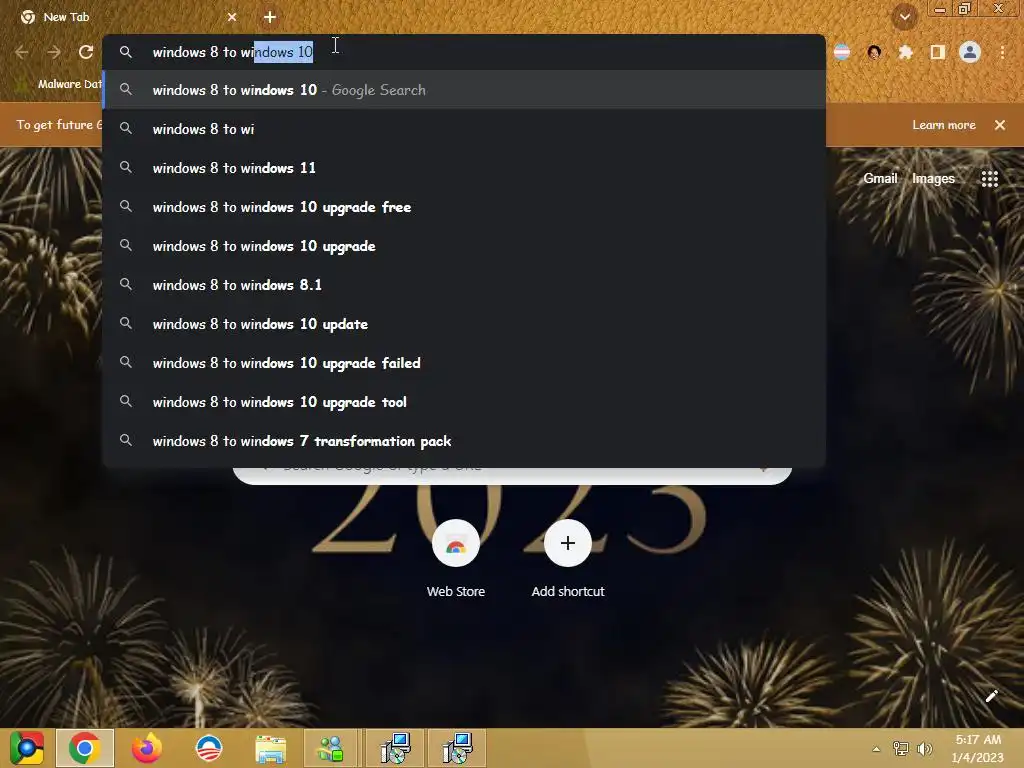
Task: Open the Google apps grid
Action: pyautogui.click(x=989, y=178)
